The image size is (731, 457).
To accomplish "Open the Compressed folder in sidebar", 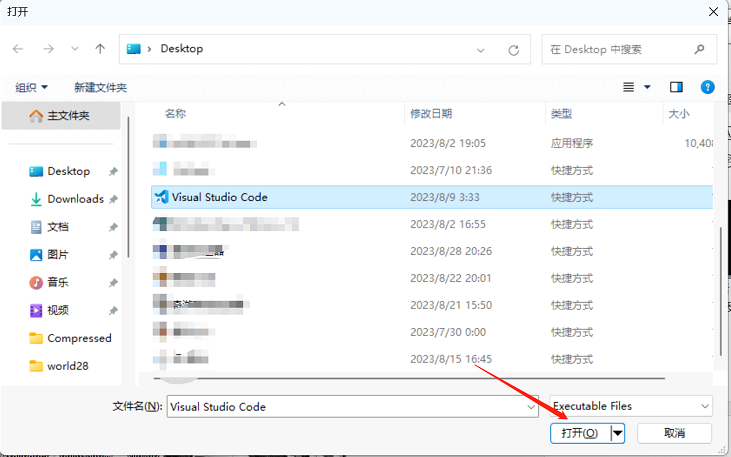I will 79,338.
